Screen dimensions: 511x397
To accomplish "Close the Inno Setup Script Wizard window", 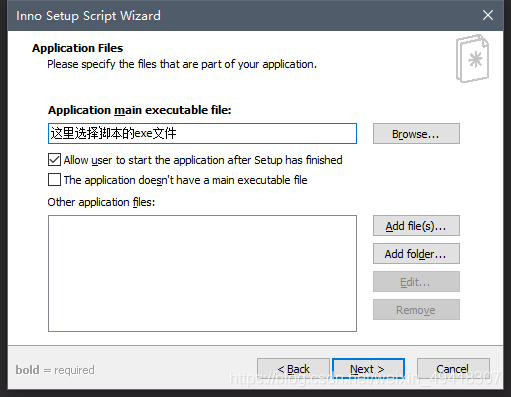I will click(x=488, y=15).
